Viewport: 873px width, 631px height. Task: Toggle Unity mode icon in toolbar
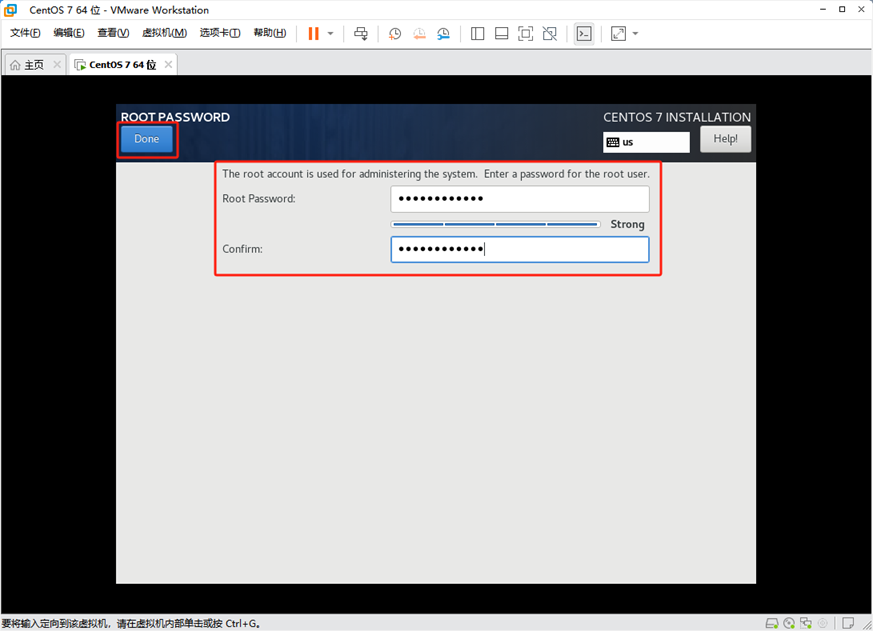click(550, 33)
